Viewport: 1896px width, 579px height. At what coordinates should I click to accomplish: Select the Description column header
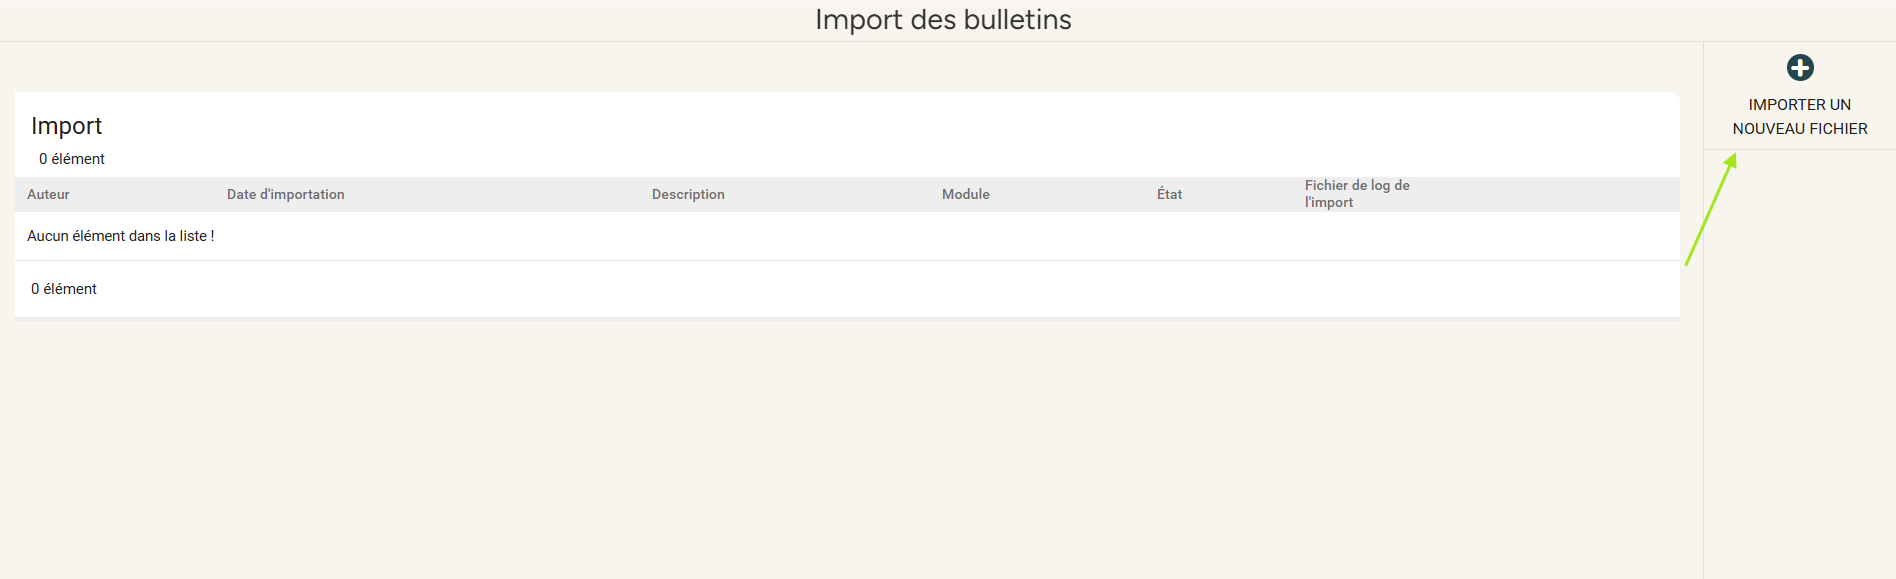pos(688,194)
